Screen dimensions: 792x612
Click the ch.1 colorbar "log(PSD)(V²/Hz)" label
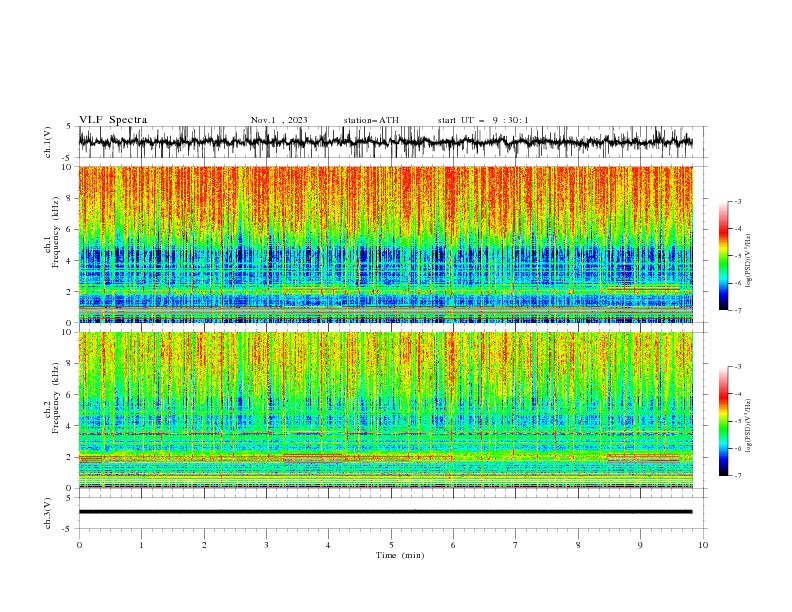749,261
